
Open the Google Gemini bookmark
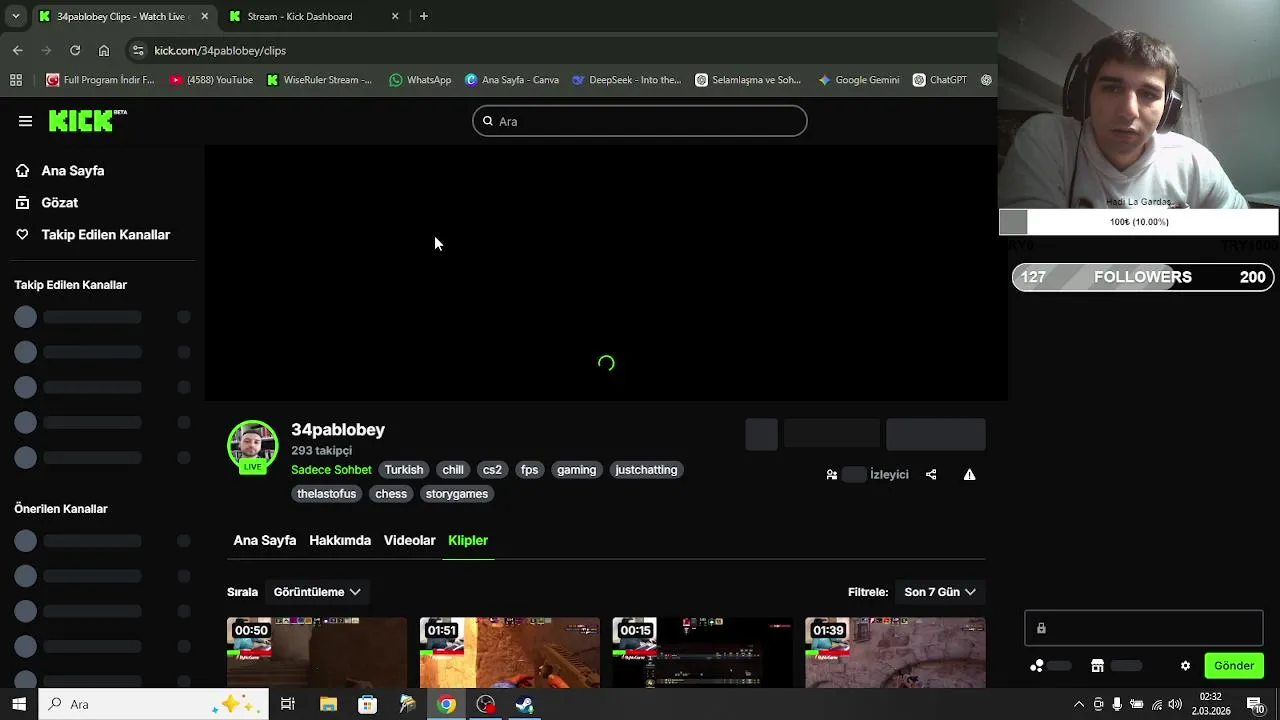tap(859, 80)
